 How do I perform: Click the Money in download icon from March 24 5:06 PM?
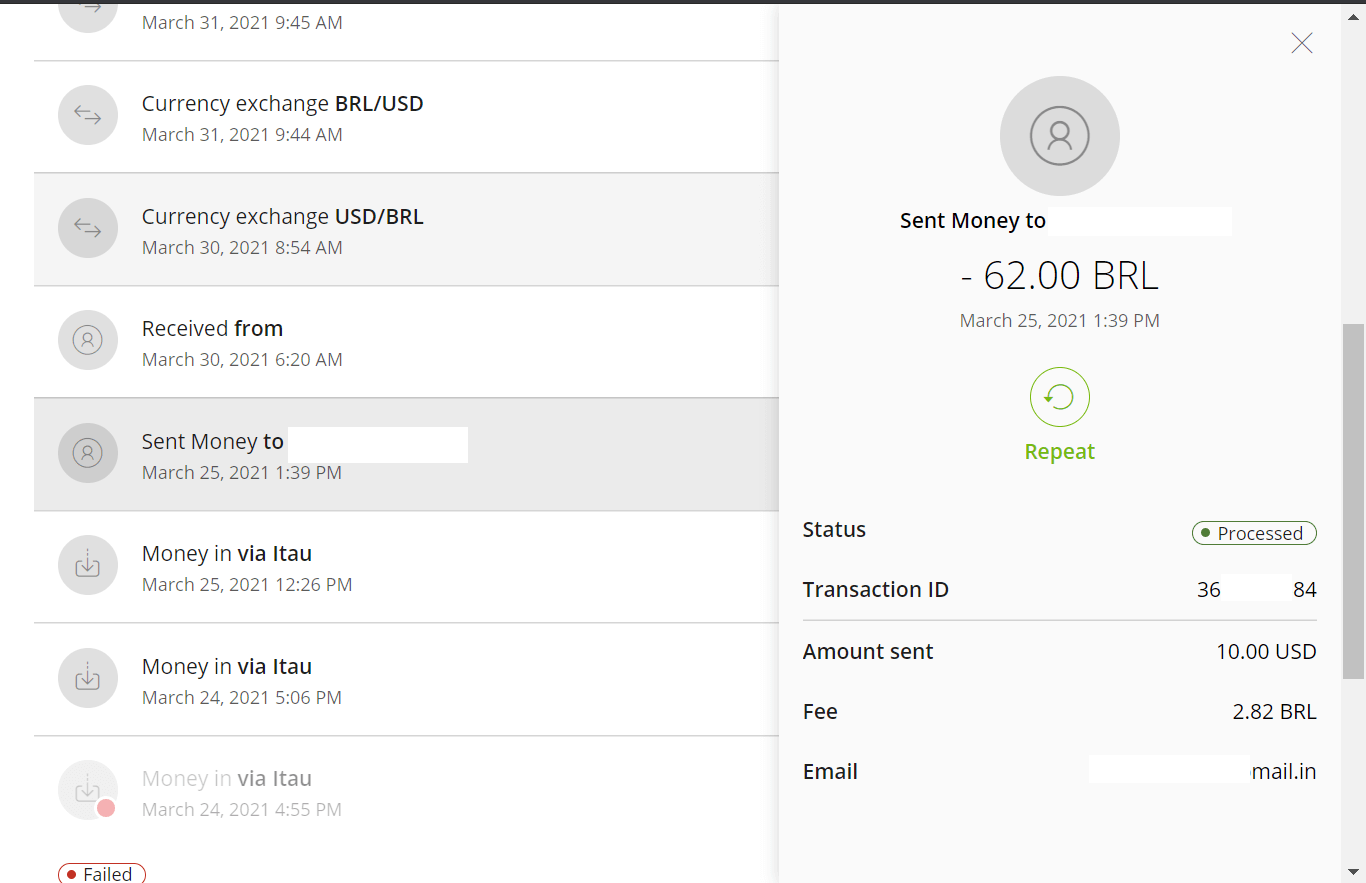(x=88, y=678)
